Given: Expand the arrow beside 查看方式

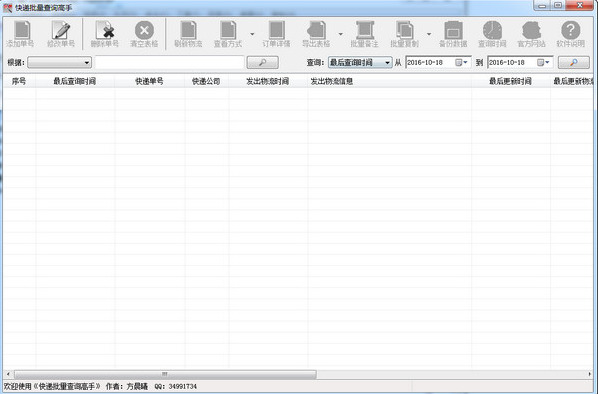Looking at the screenshot, I should (x=252, y=34).
